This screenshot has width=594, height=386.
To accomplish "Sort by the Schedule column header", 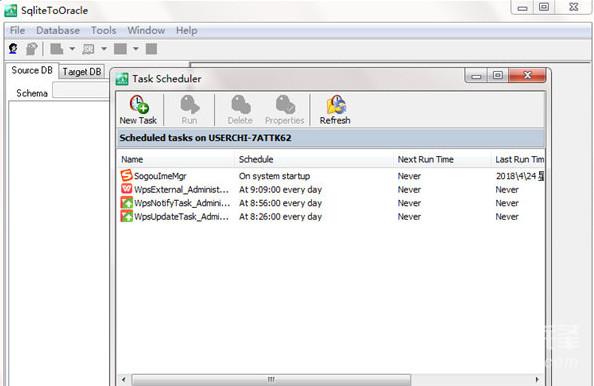I will 314,159.
